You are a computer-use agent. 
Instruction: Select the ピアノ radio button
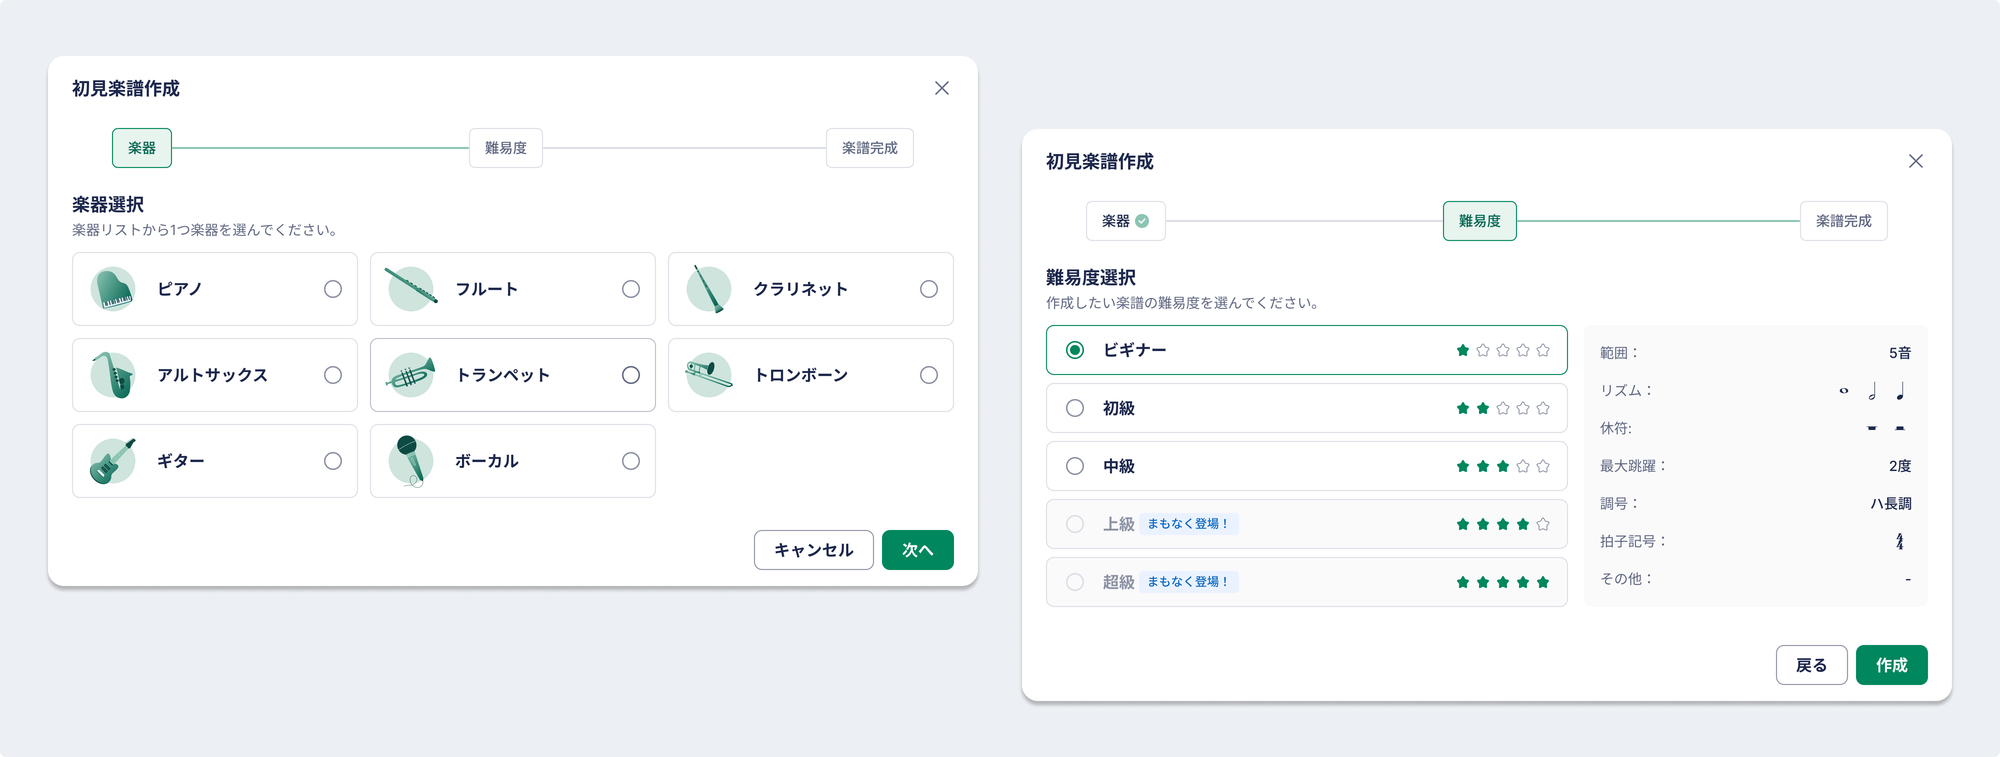click(x=333, y=289)
